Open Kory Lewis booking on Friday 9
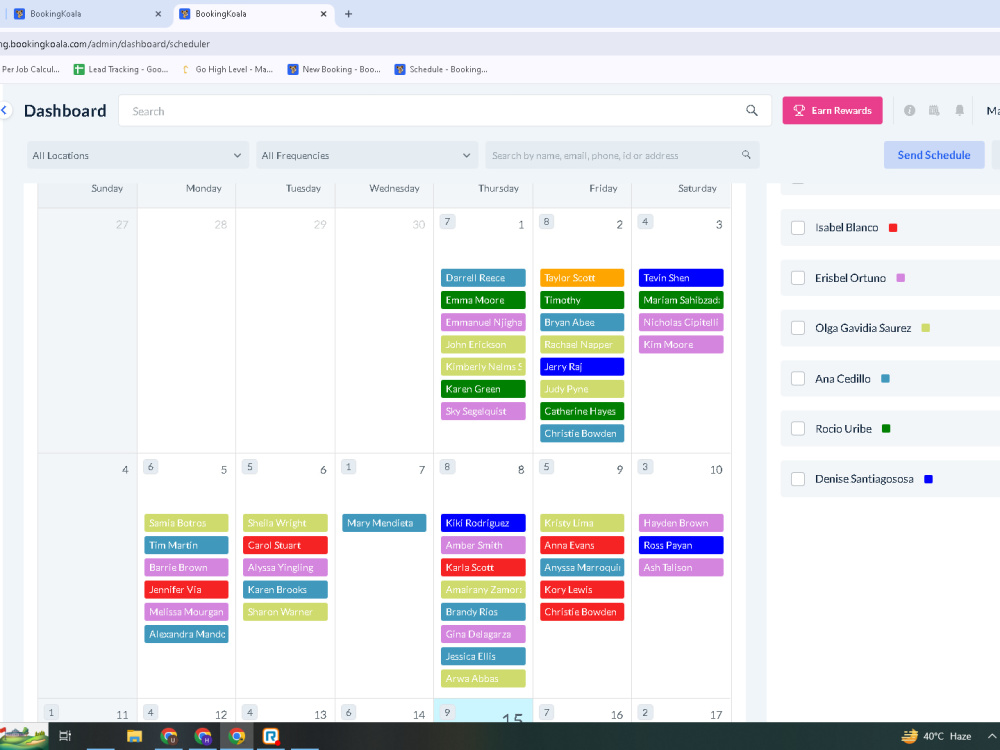Screen dimensions: 1000x750 coord(582,589)
